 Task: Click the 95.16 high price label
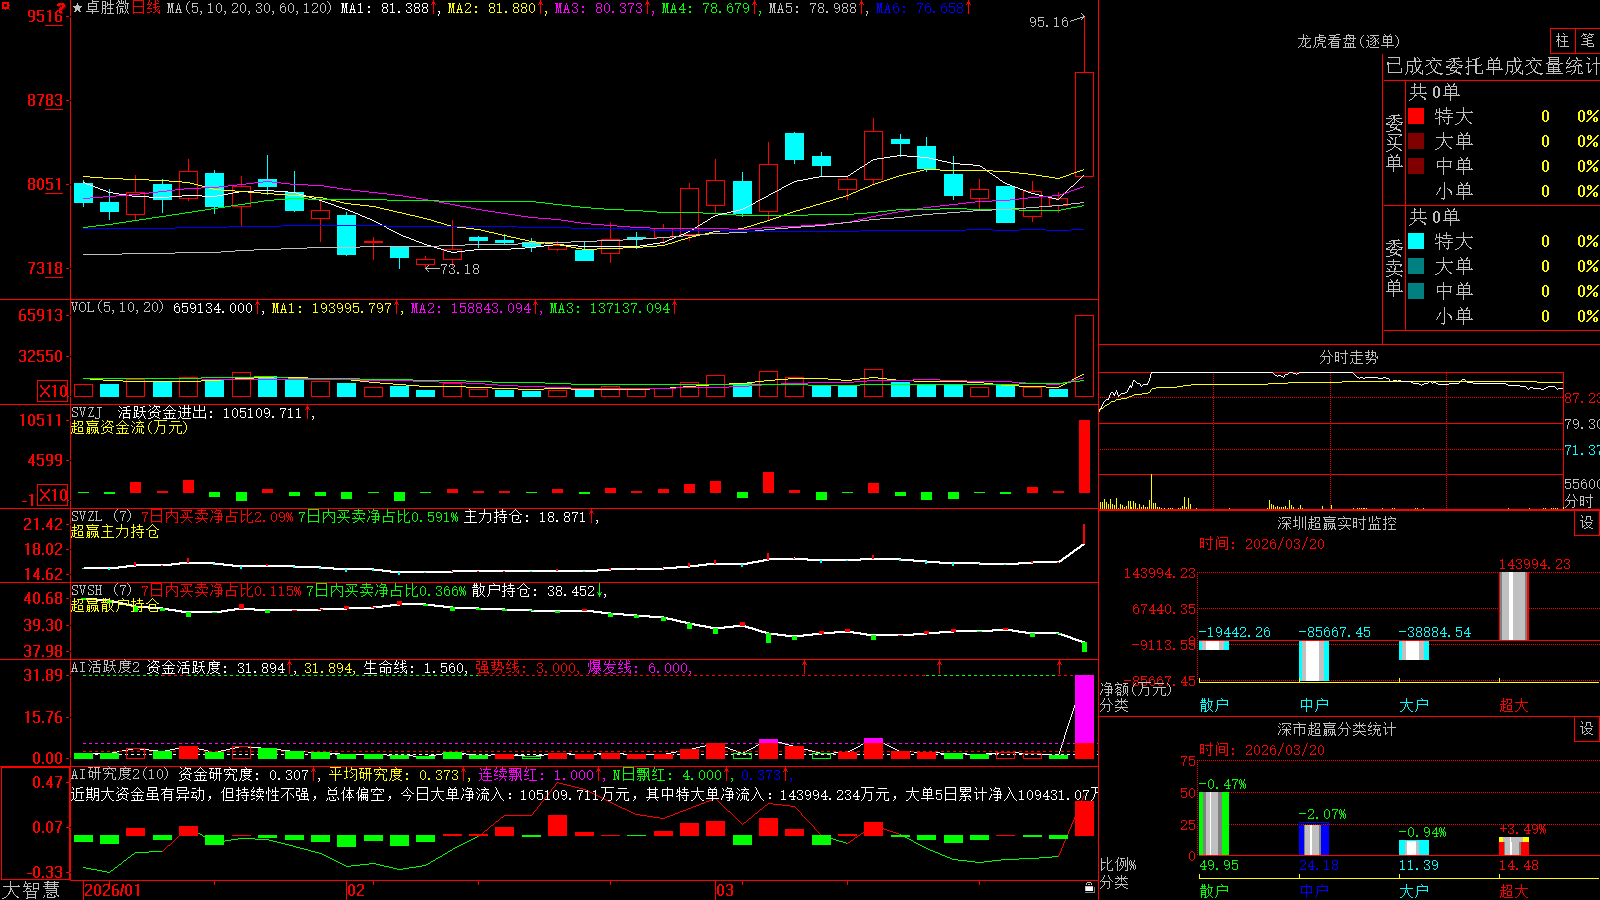(x=1048, y=22)
